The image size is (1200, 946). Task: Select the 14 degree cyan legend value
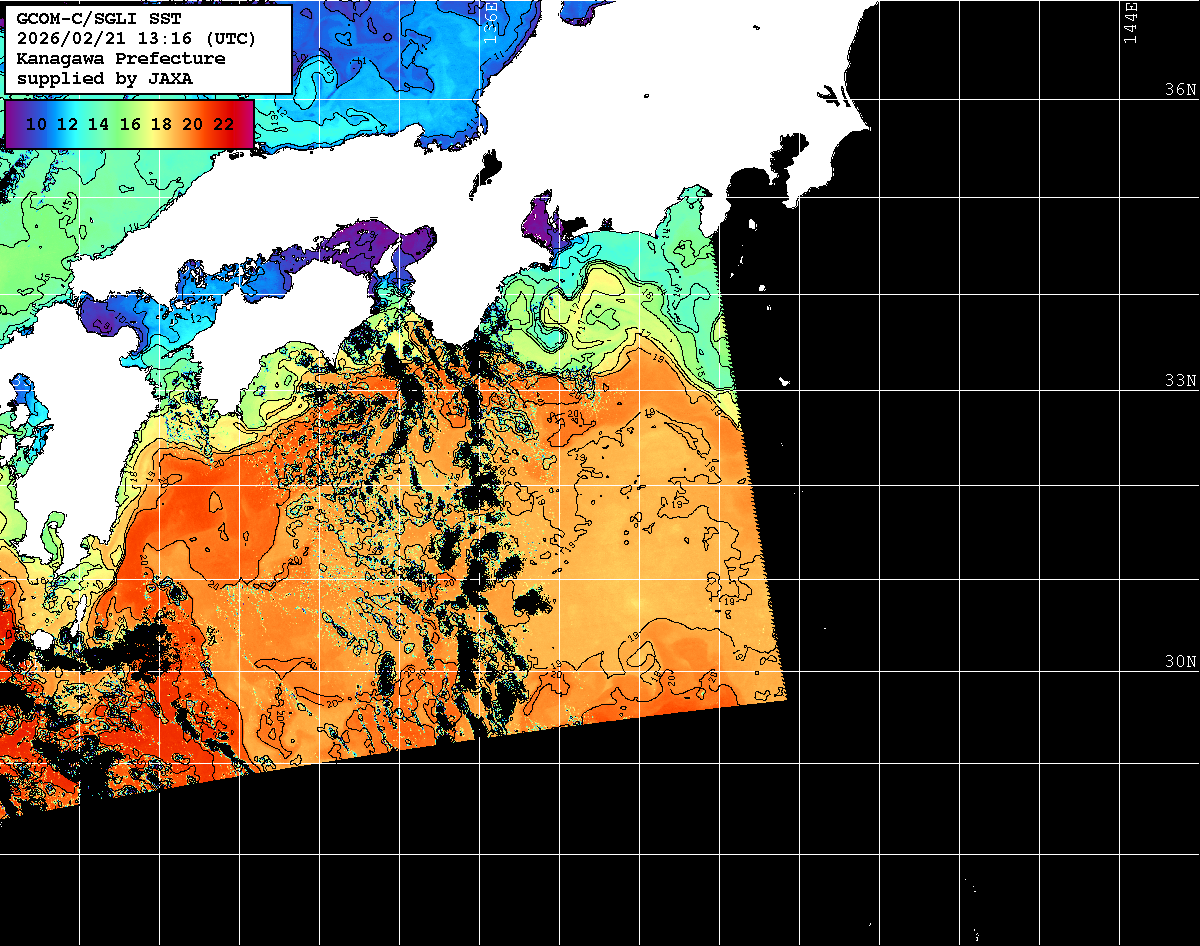coord(98,124)
